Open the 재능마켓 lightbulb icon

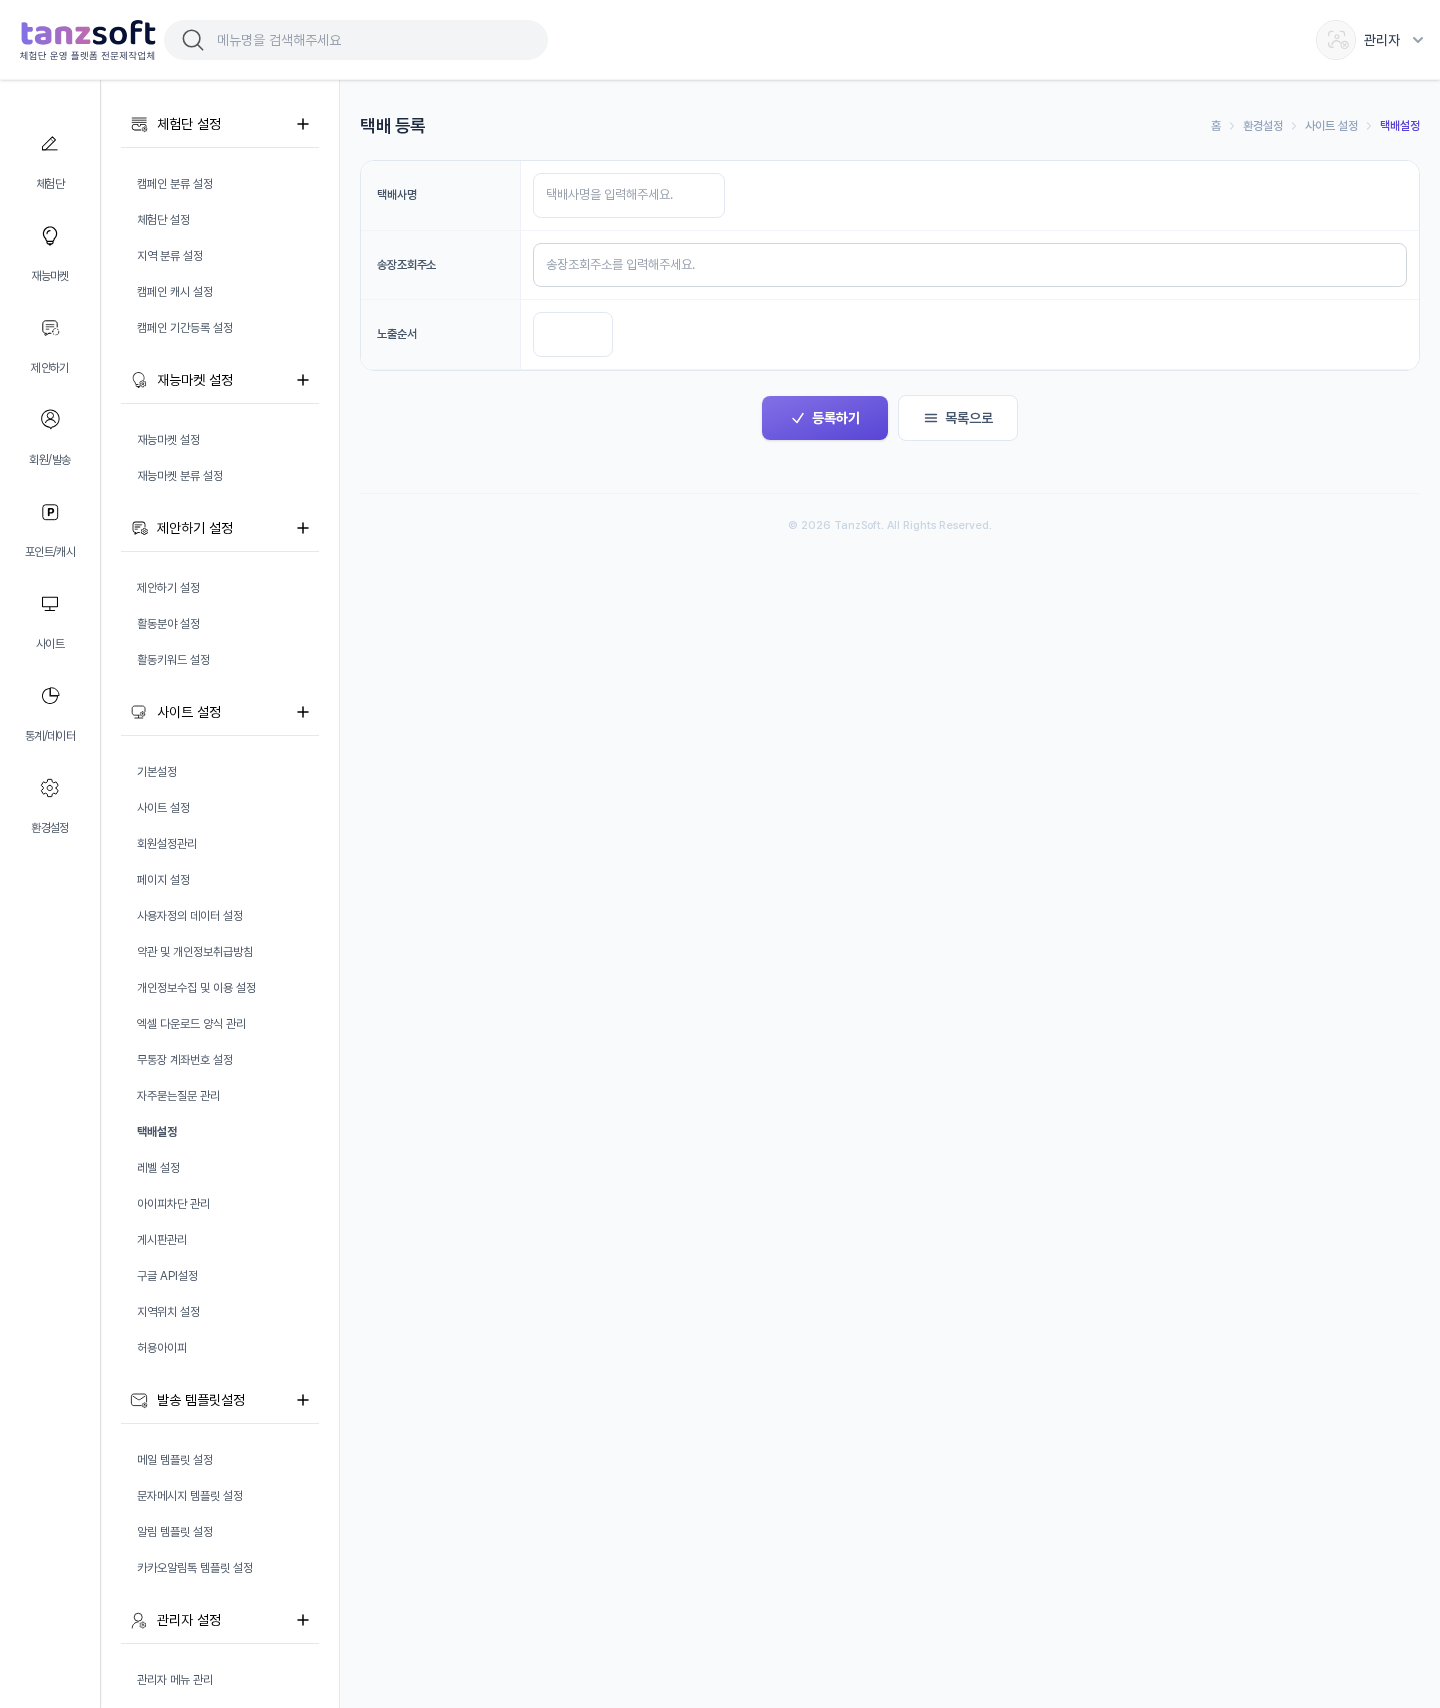[x=50, y=236]
